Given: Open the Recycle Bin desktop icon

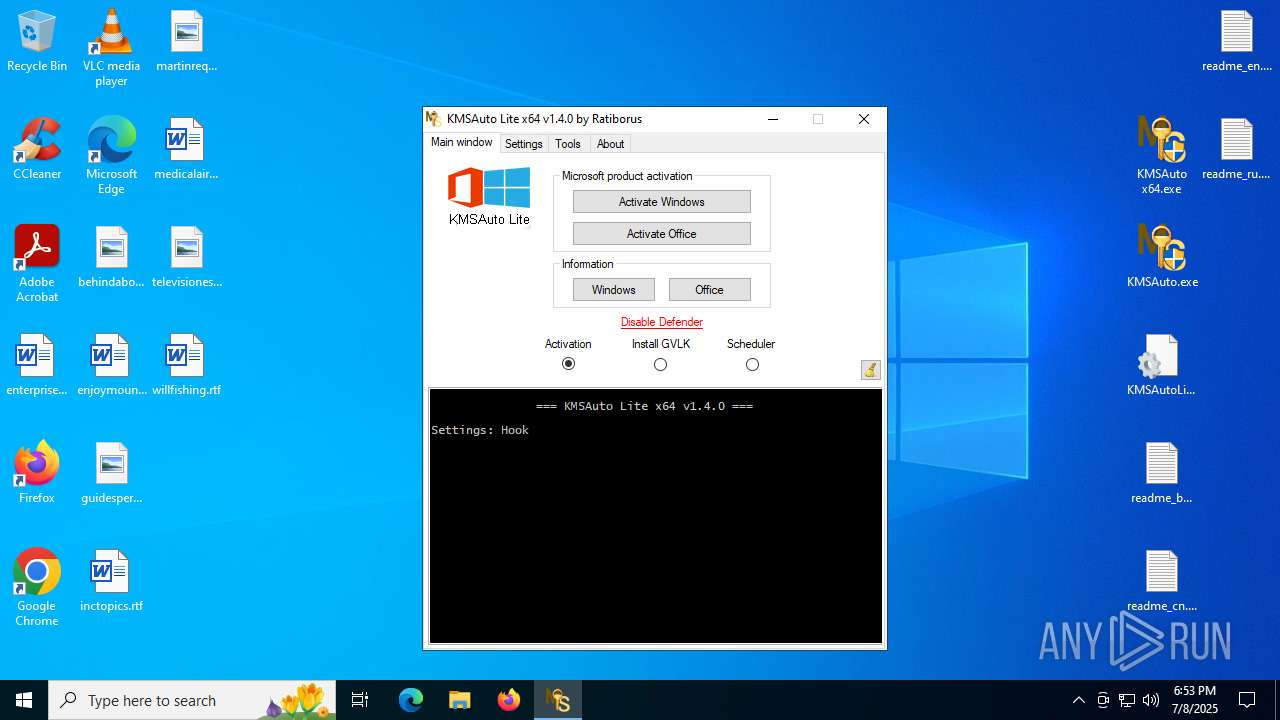Looking at the screenshot, I should point(37,42).
